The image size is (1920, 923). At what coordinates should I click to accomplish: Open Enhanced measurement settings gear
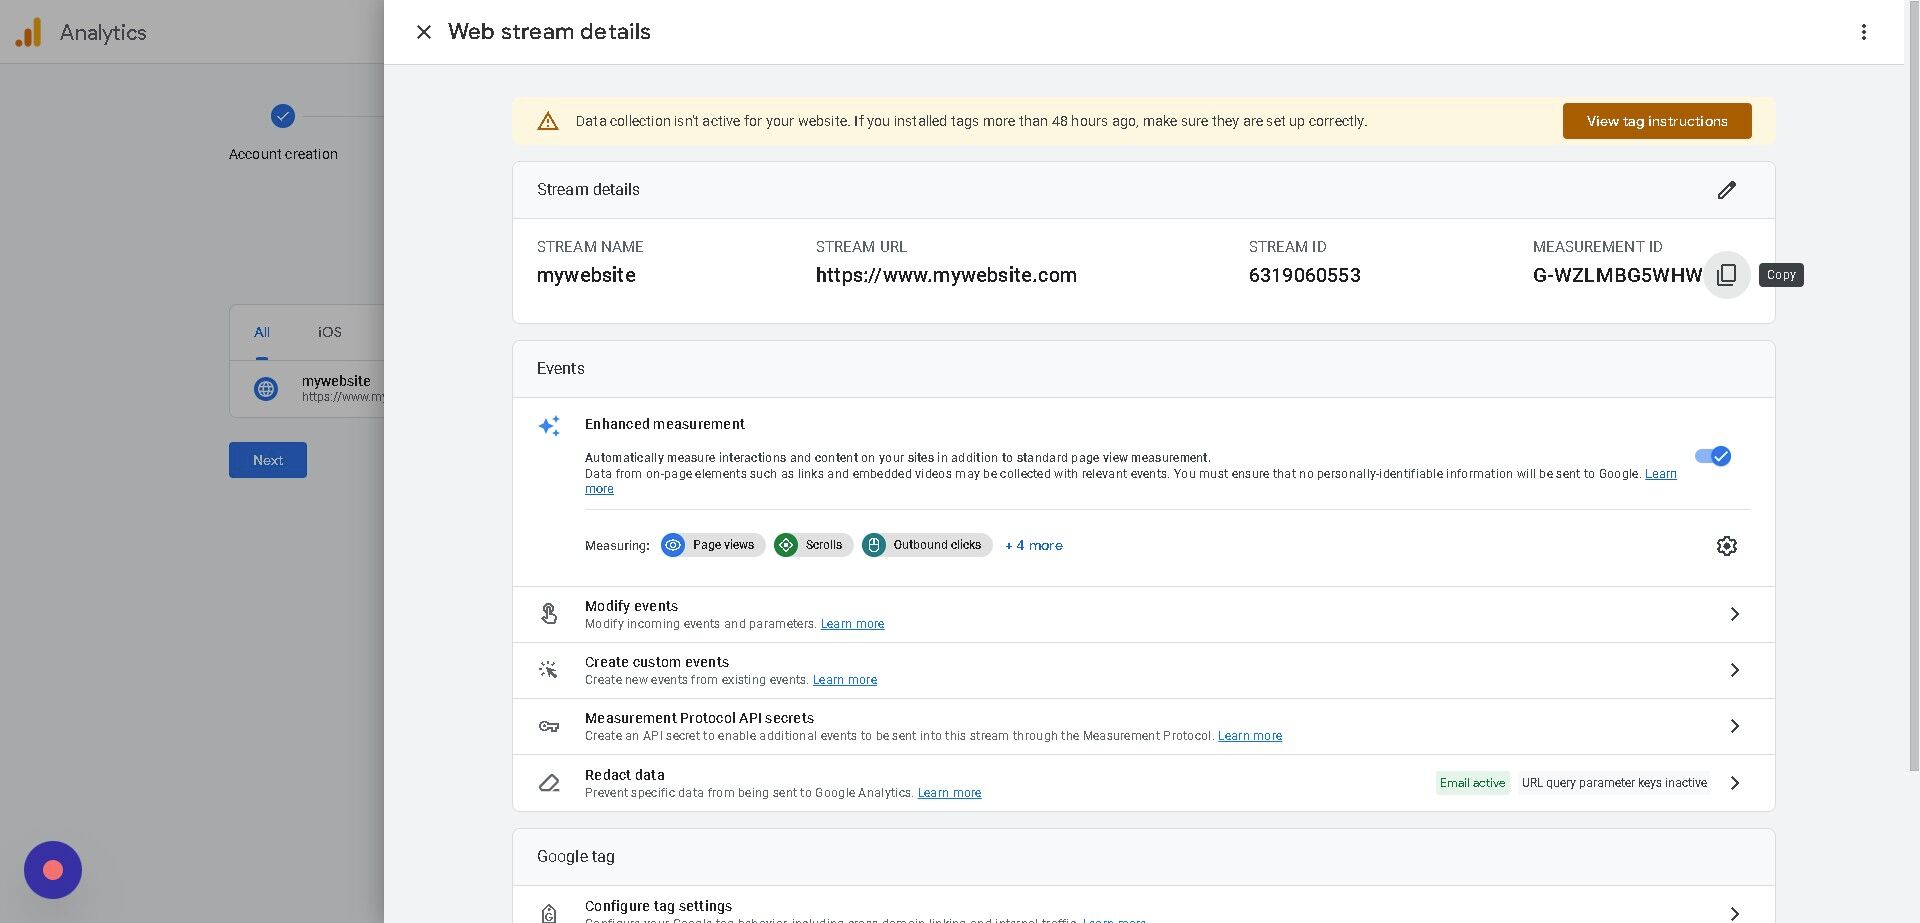1726,546
